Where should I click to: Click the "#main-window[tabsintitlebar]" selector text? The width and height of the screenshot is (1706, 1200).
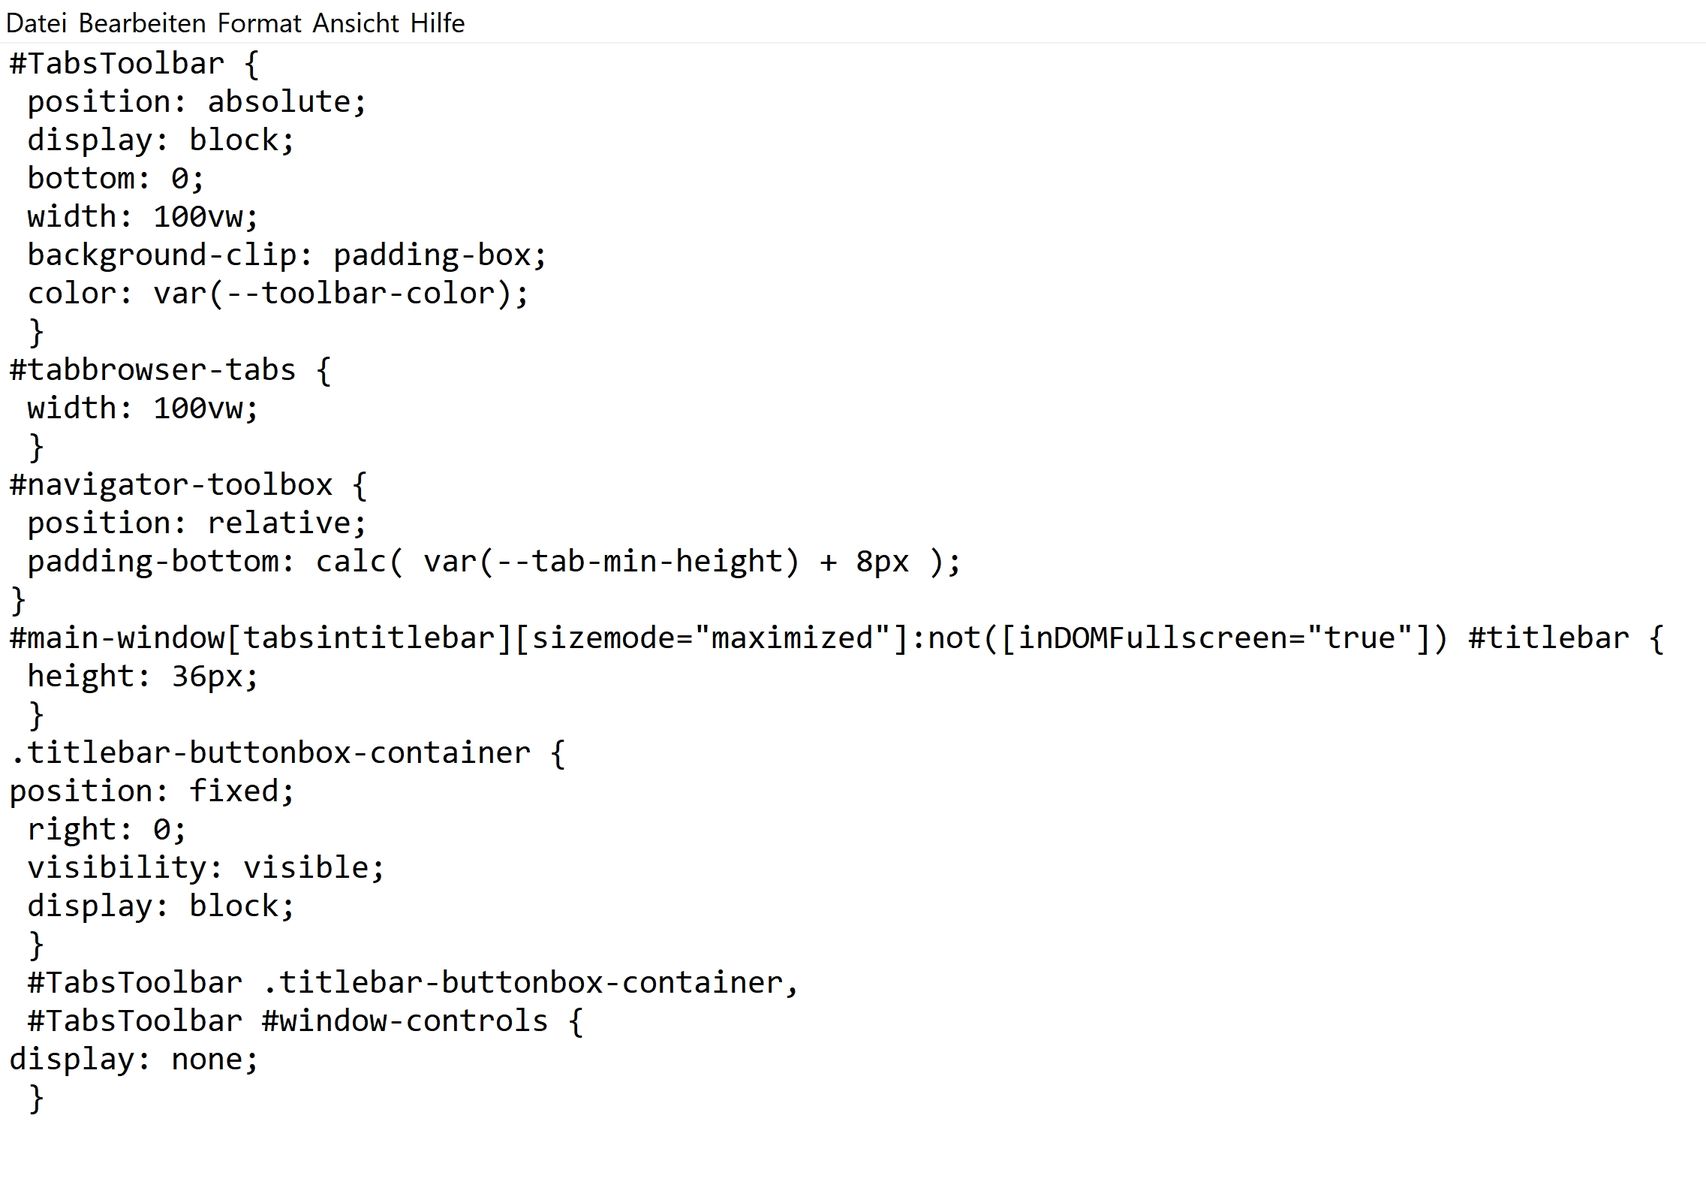[x=260, y=638]
